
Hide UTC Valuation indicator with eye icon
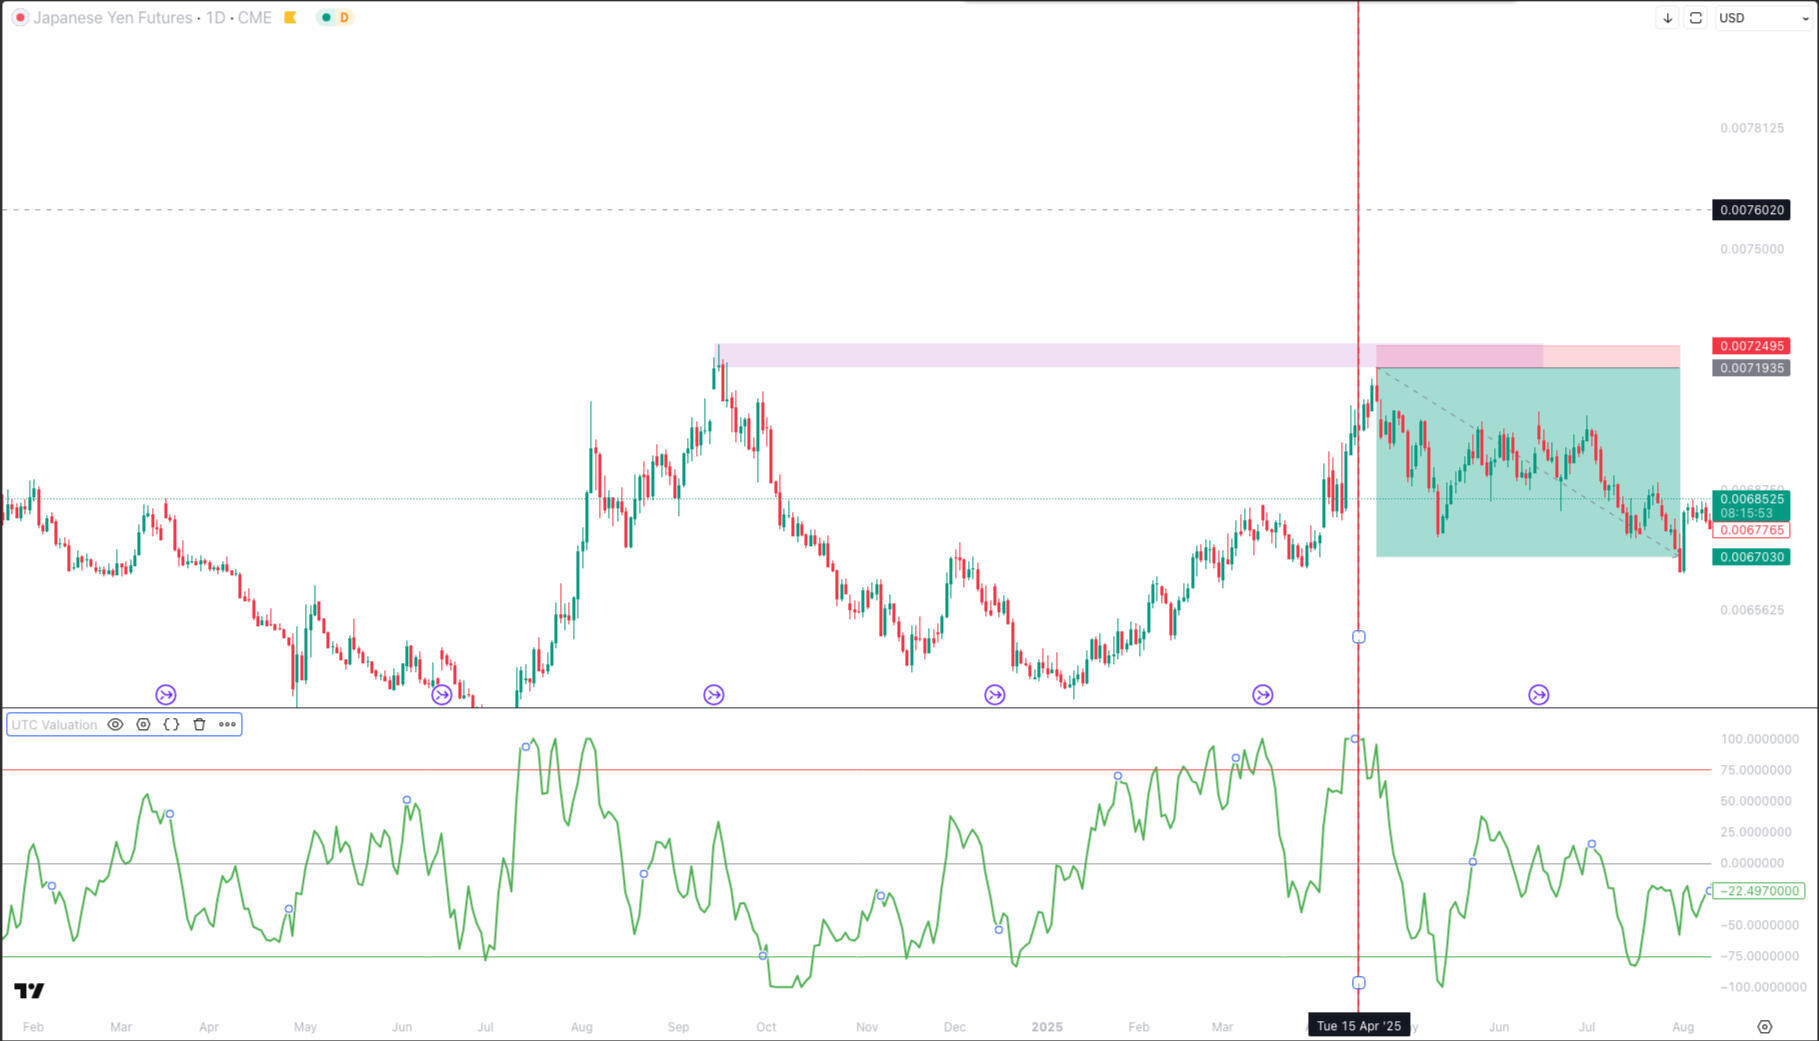[x=116, y=725]
